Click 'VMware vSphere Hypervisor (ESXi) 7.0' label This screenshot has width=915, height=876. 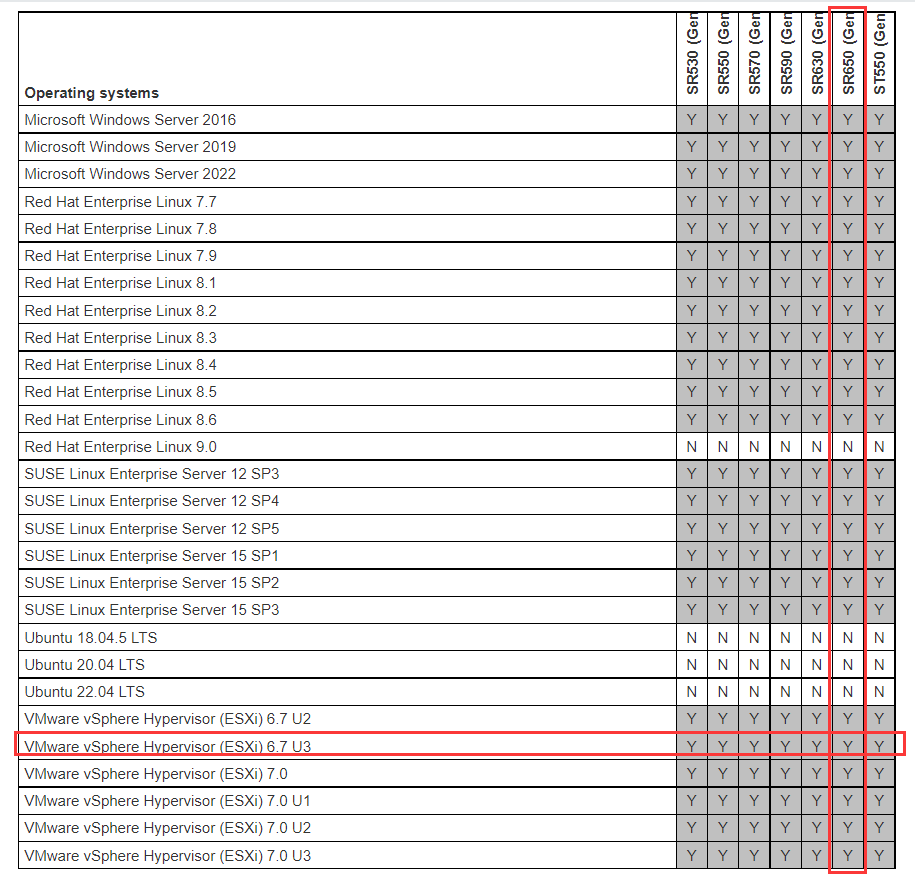(156, 774)
